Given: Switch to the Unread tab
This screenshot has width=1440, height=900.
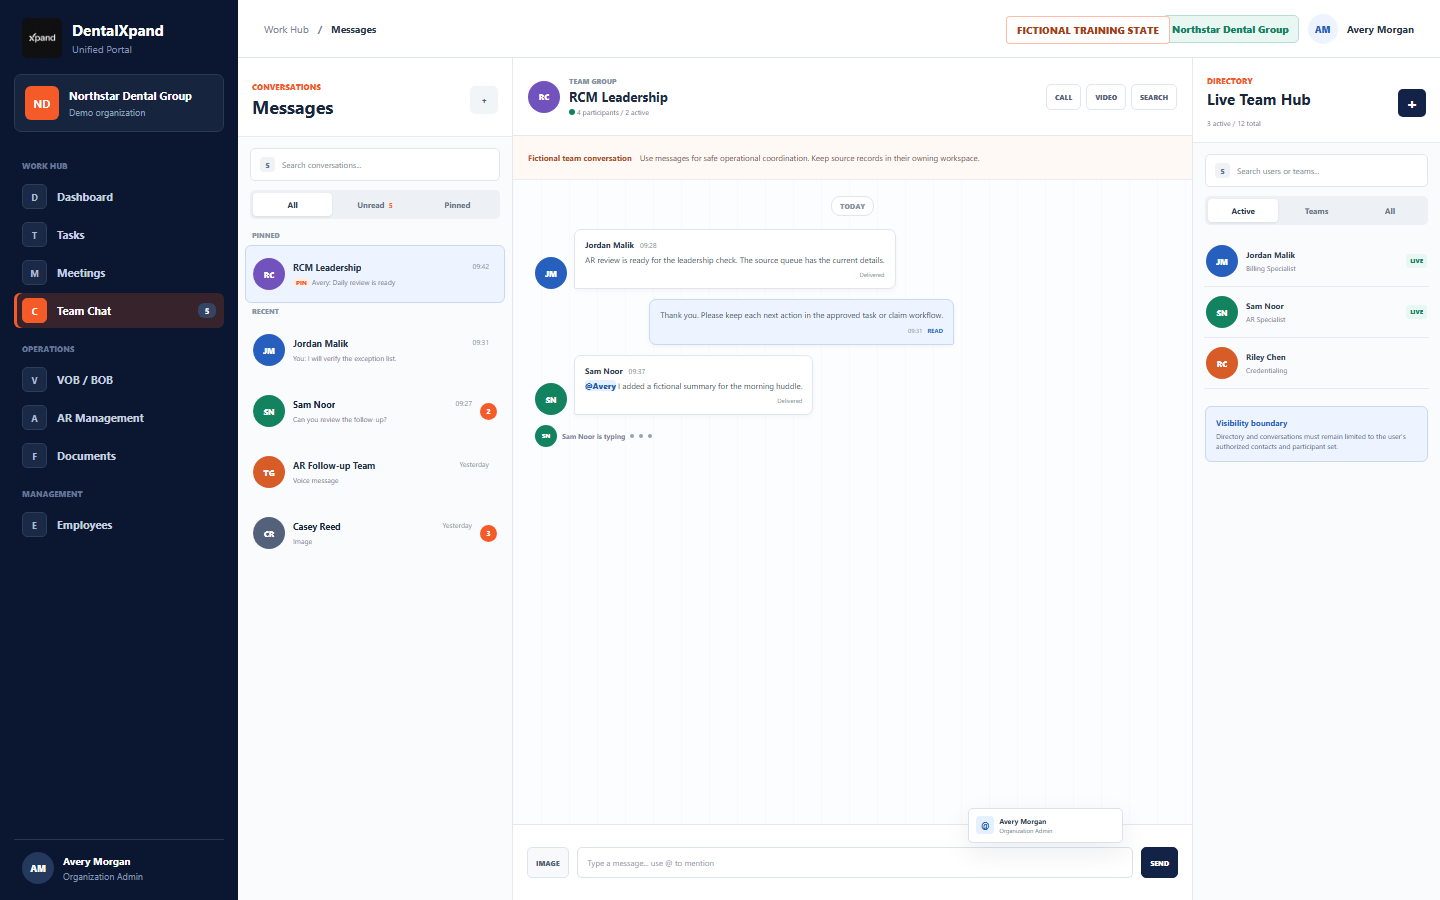Looking at the screenshot, I should tap(375, 205).
